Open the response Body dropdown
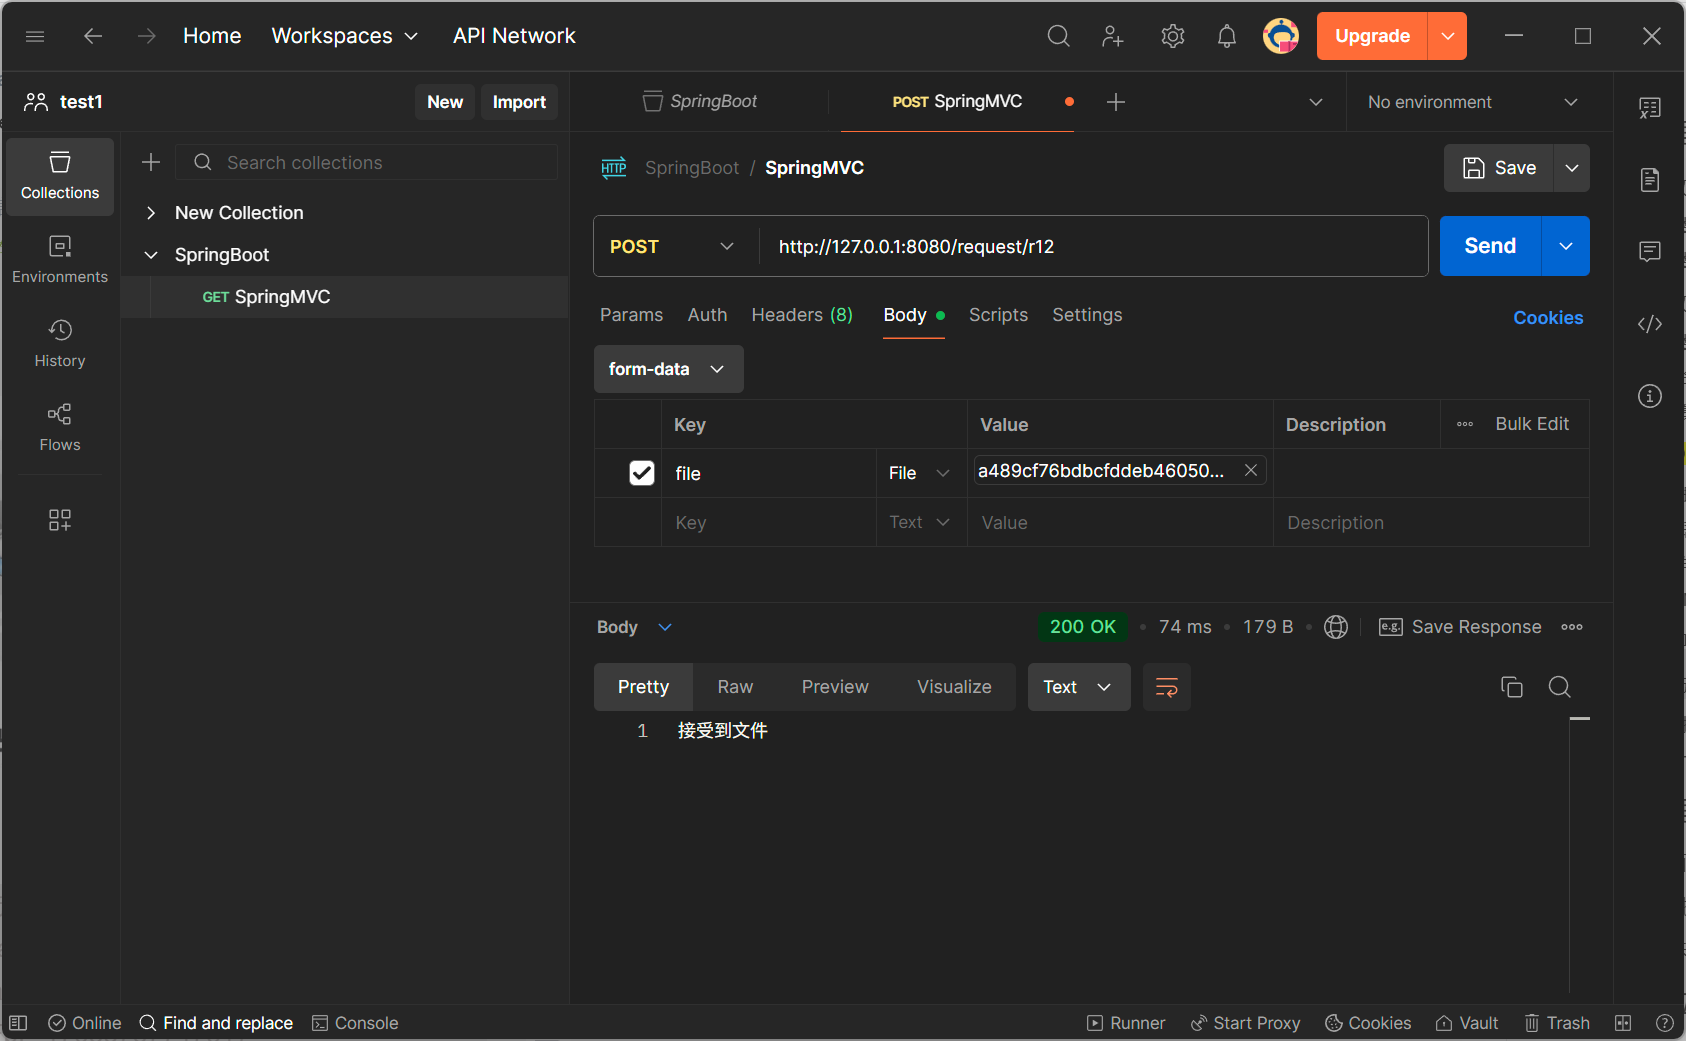Viewport: 1686px width, 1041px height. point(635,627)
